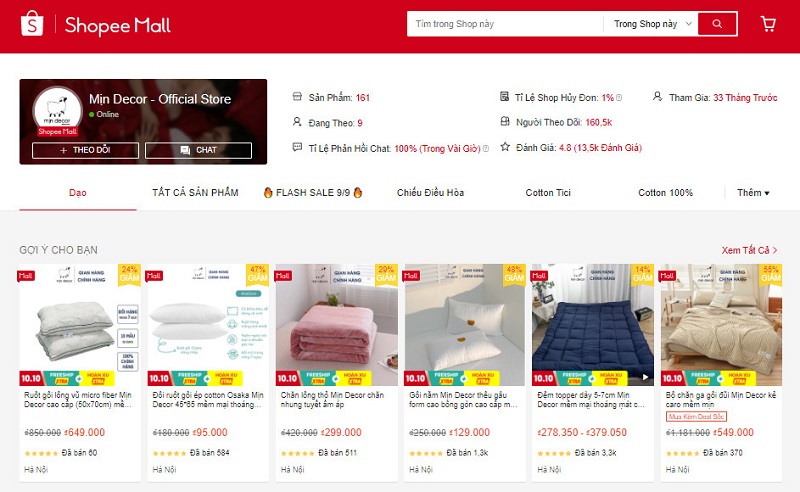Open the Trong Shop này search scope dropdown
800x492 pixels.
[652, 24]
